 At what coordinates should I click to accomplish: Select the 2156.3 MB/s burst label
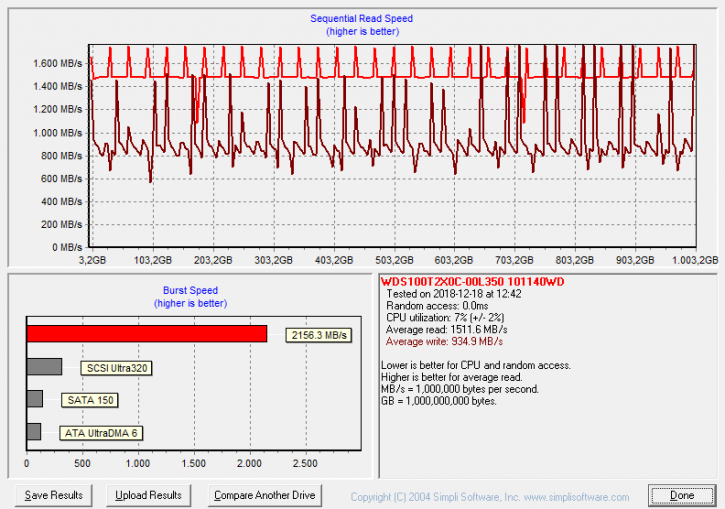319,335
